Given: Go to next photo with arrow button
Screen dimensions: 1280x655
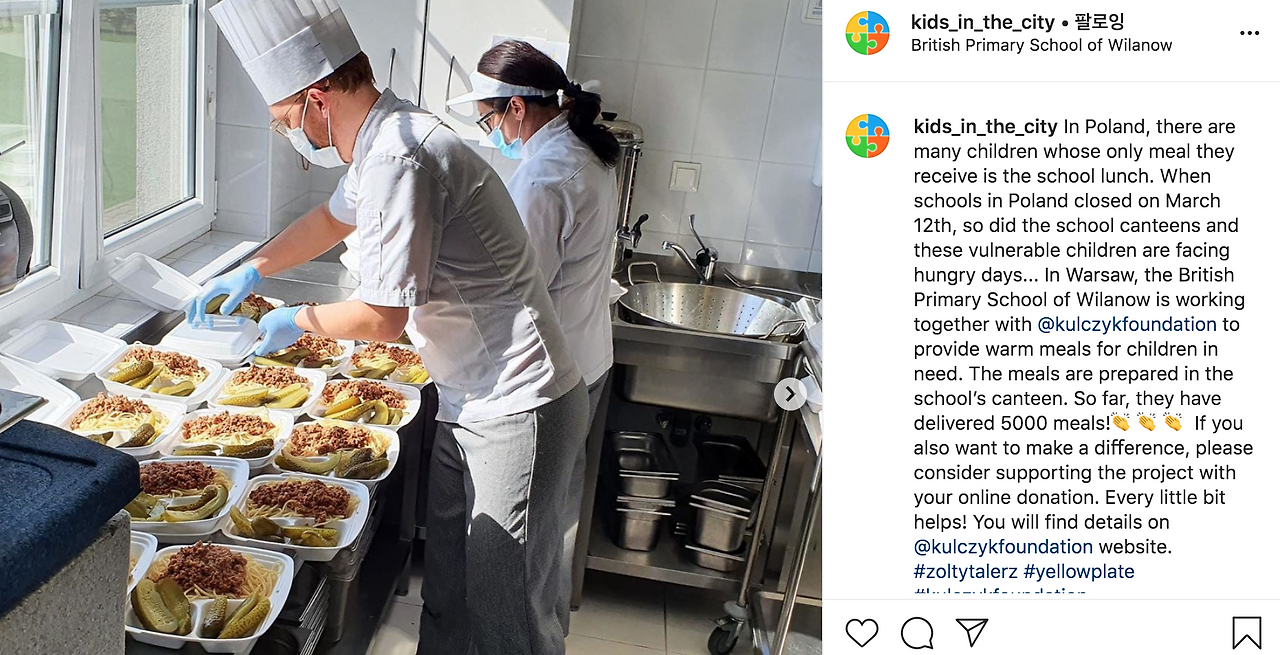Looking at the screenshot, I should (790, 394).
